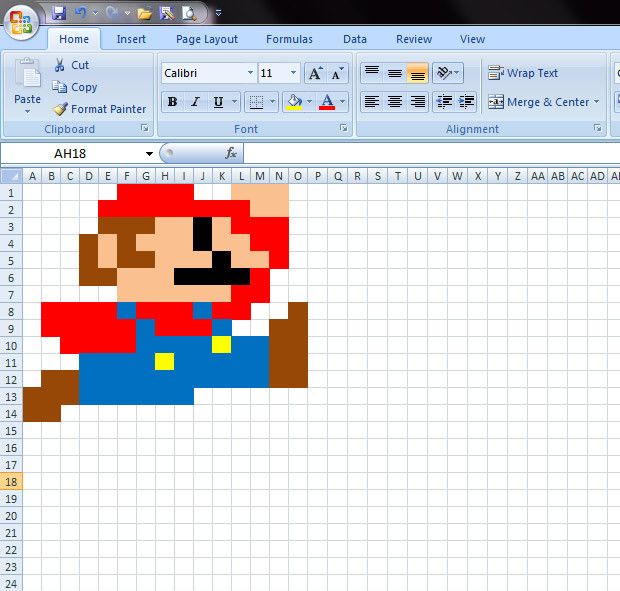The width and height of the screenshot is (620, 591).
Task: Open Print Preview from Quick Access toolbar
Action: pyautogui.click(x=189, y=13)
